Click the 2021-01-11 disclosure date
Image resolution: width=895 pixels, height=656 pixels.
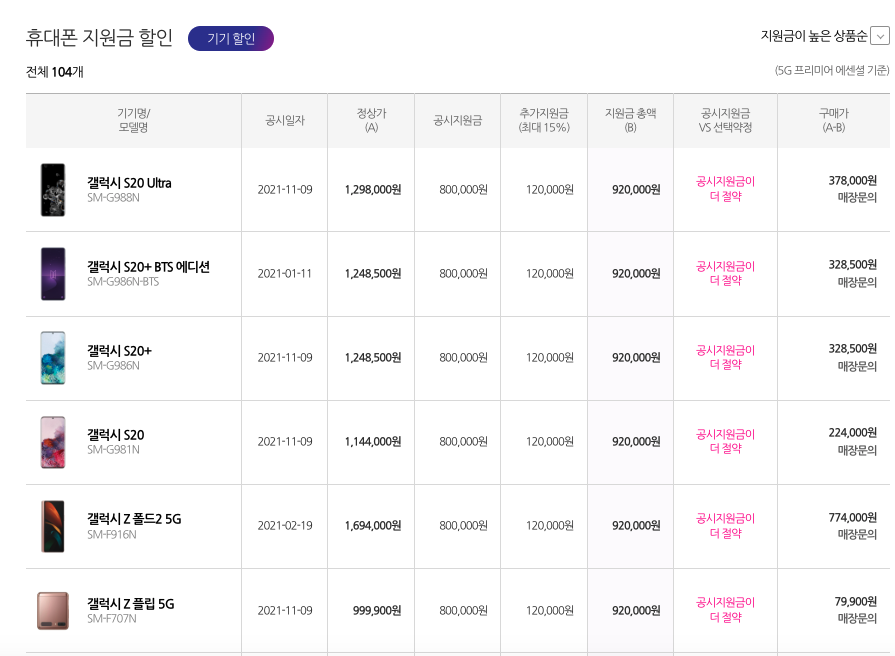click(x=285, y=273)
